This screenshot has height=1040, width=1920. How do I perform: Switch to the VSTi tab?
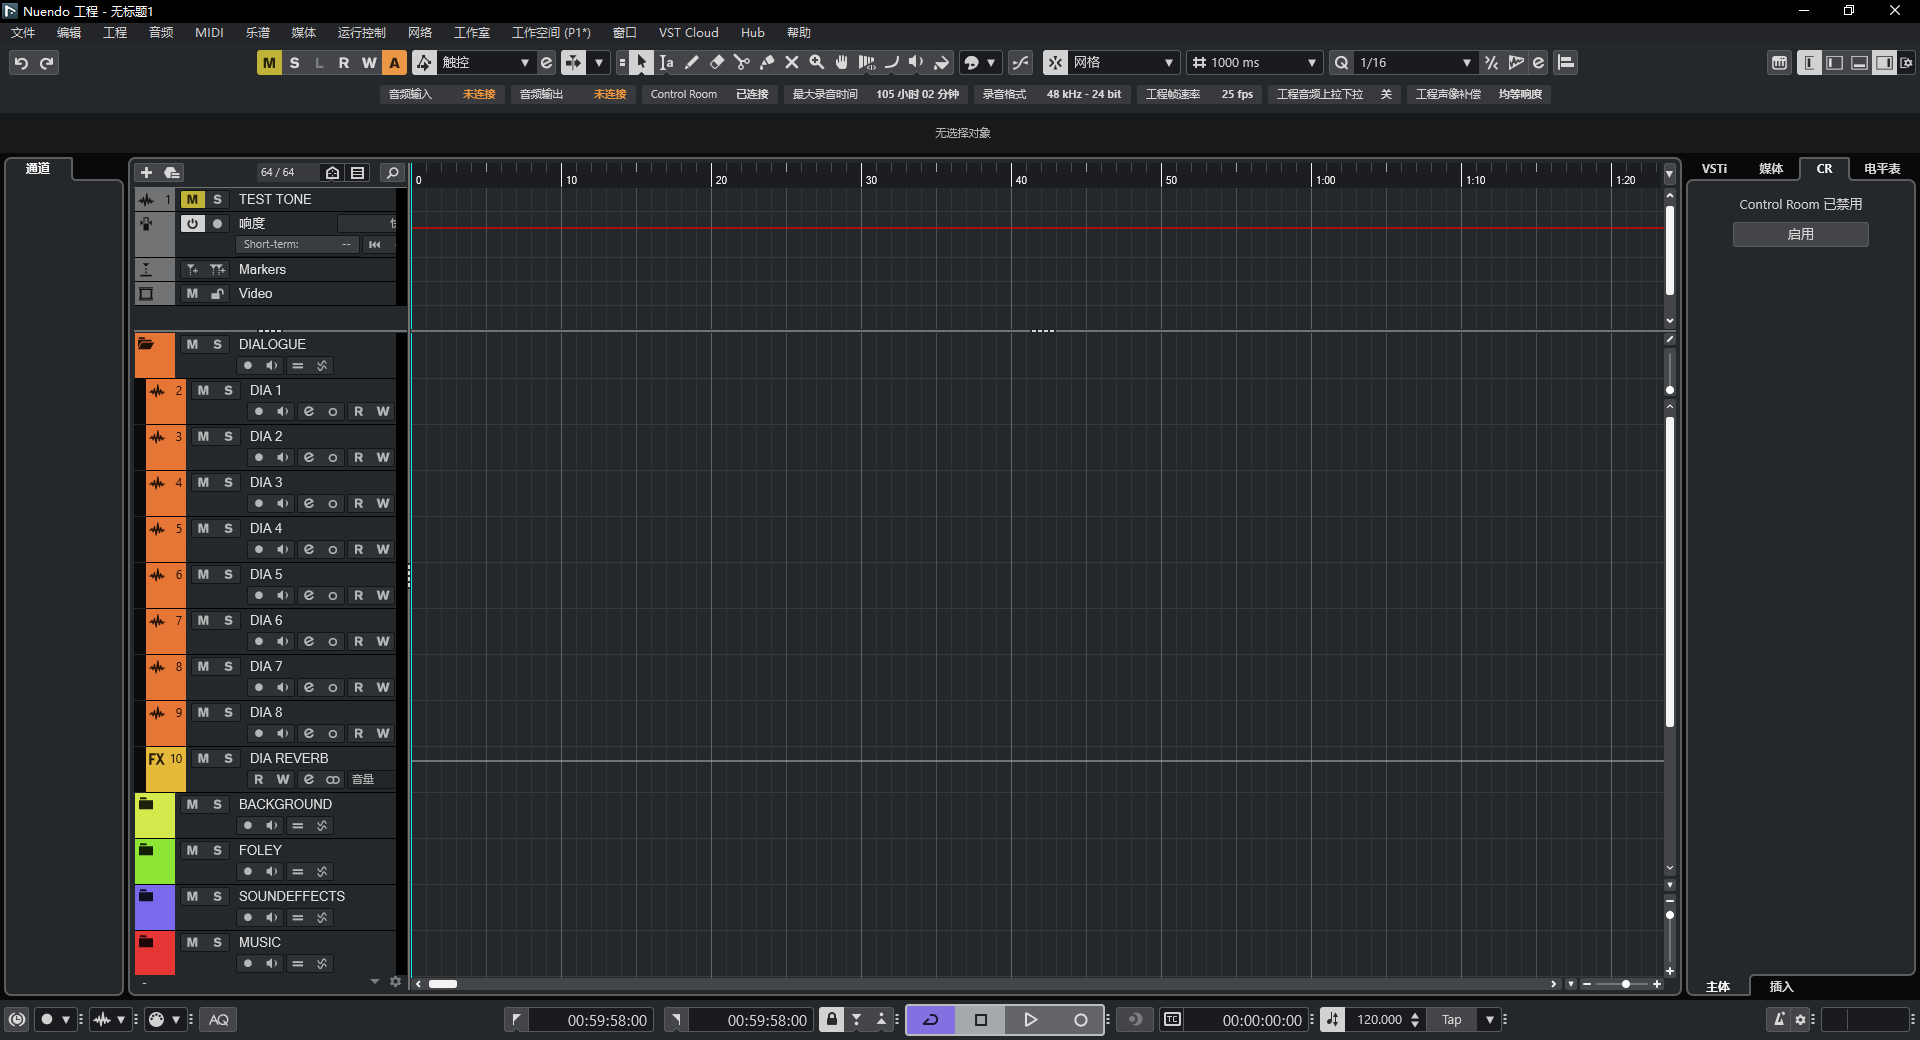pos(1714,169)
